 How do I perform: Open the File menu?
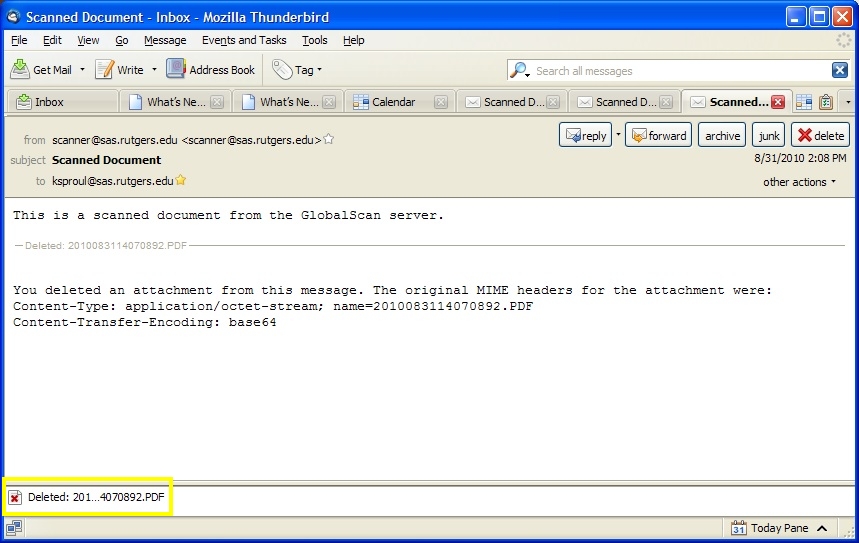[19, 40]
